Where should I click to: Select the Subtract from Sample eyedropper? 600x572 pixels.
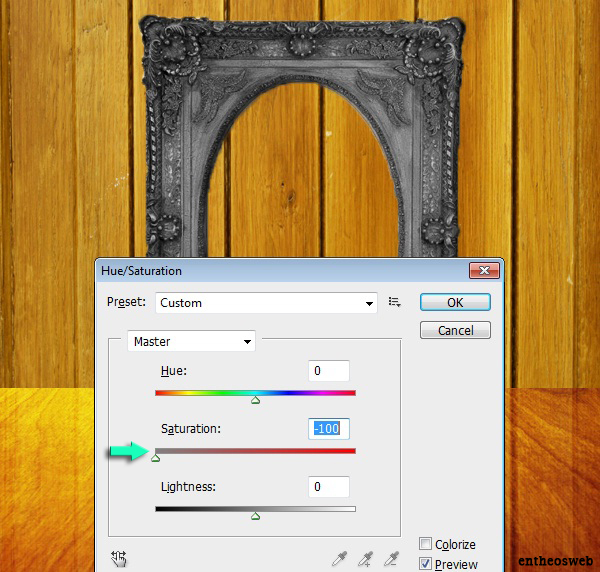(391, 559)
